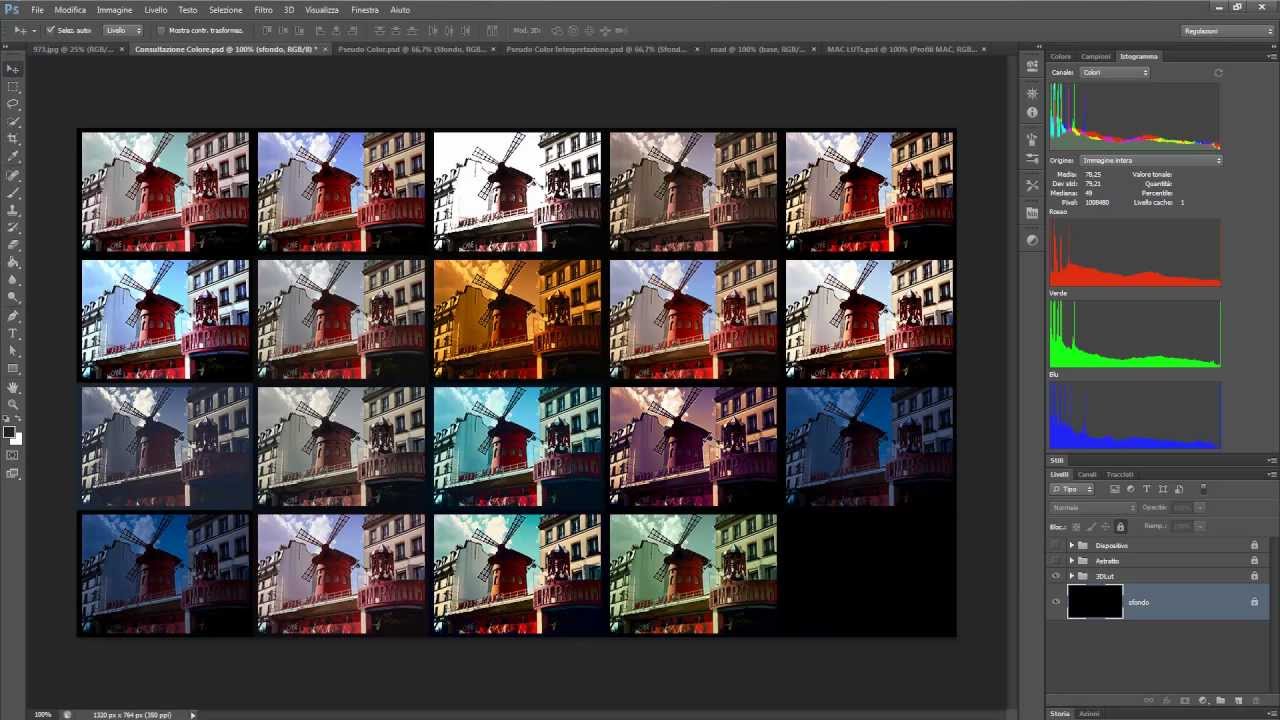
Task: Select the Hand tool
Action: [13, 387]
